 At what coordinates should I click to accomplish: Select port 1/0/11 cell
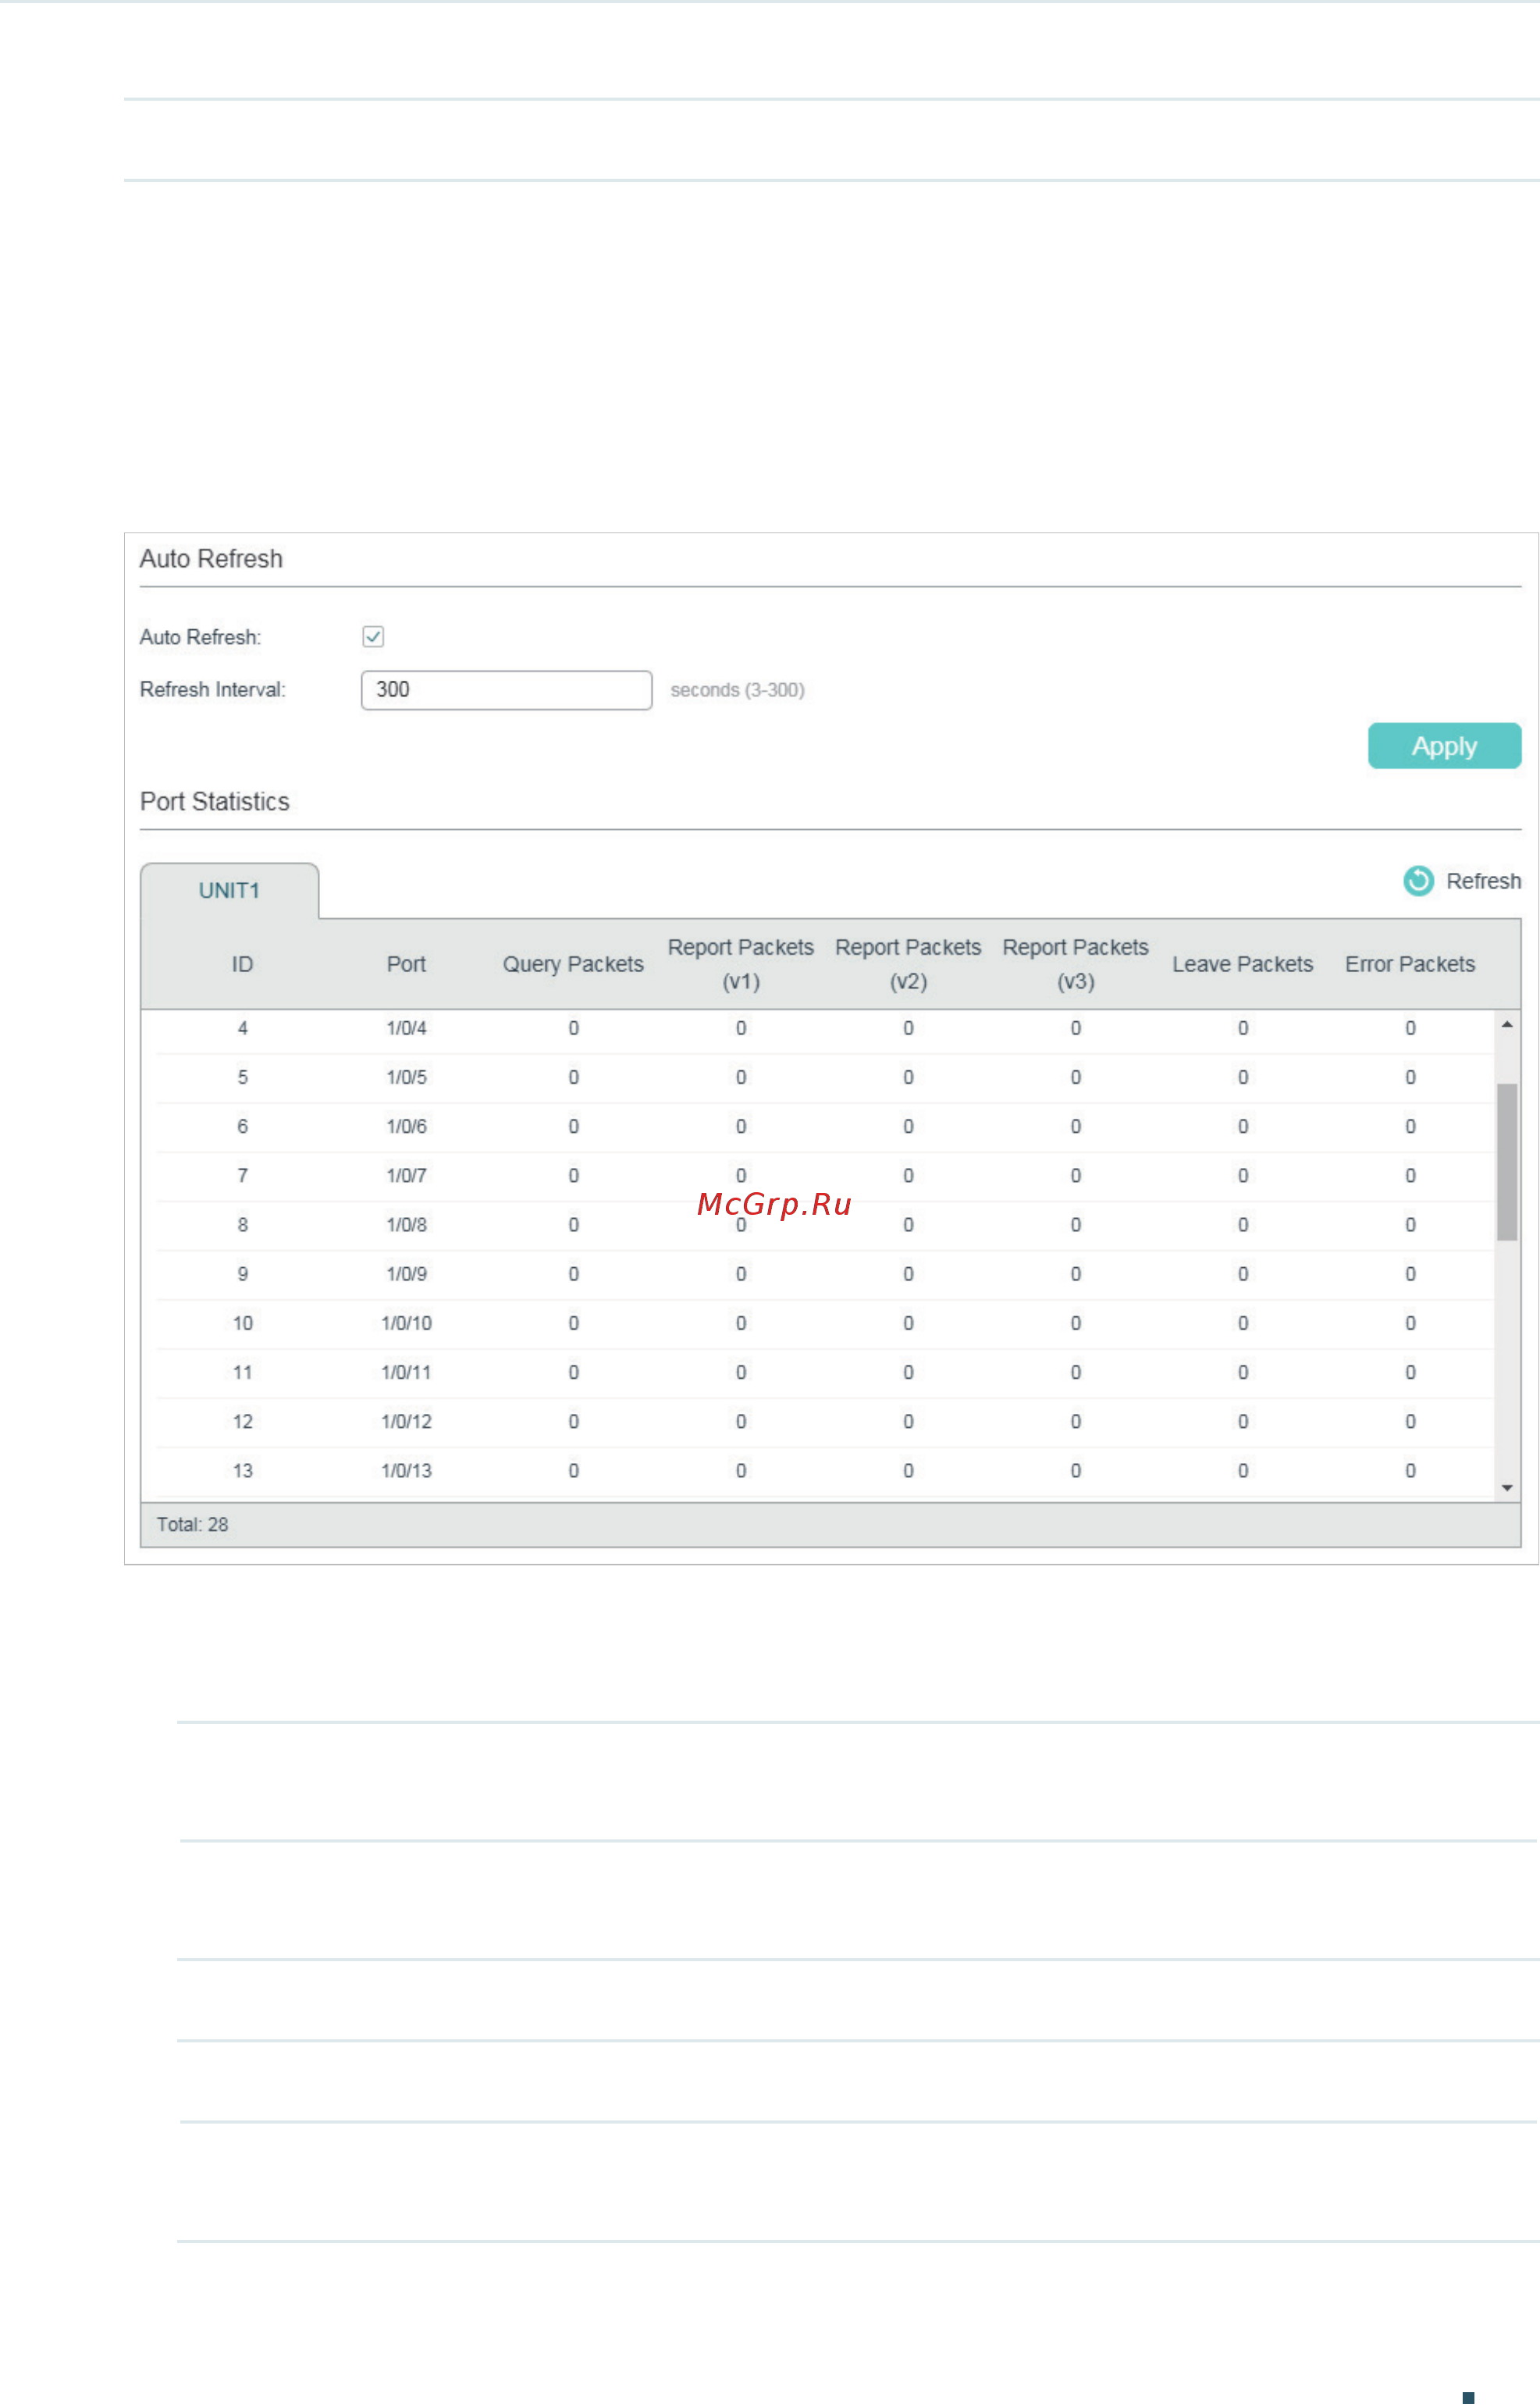[406, 1372]
